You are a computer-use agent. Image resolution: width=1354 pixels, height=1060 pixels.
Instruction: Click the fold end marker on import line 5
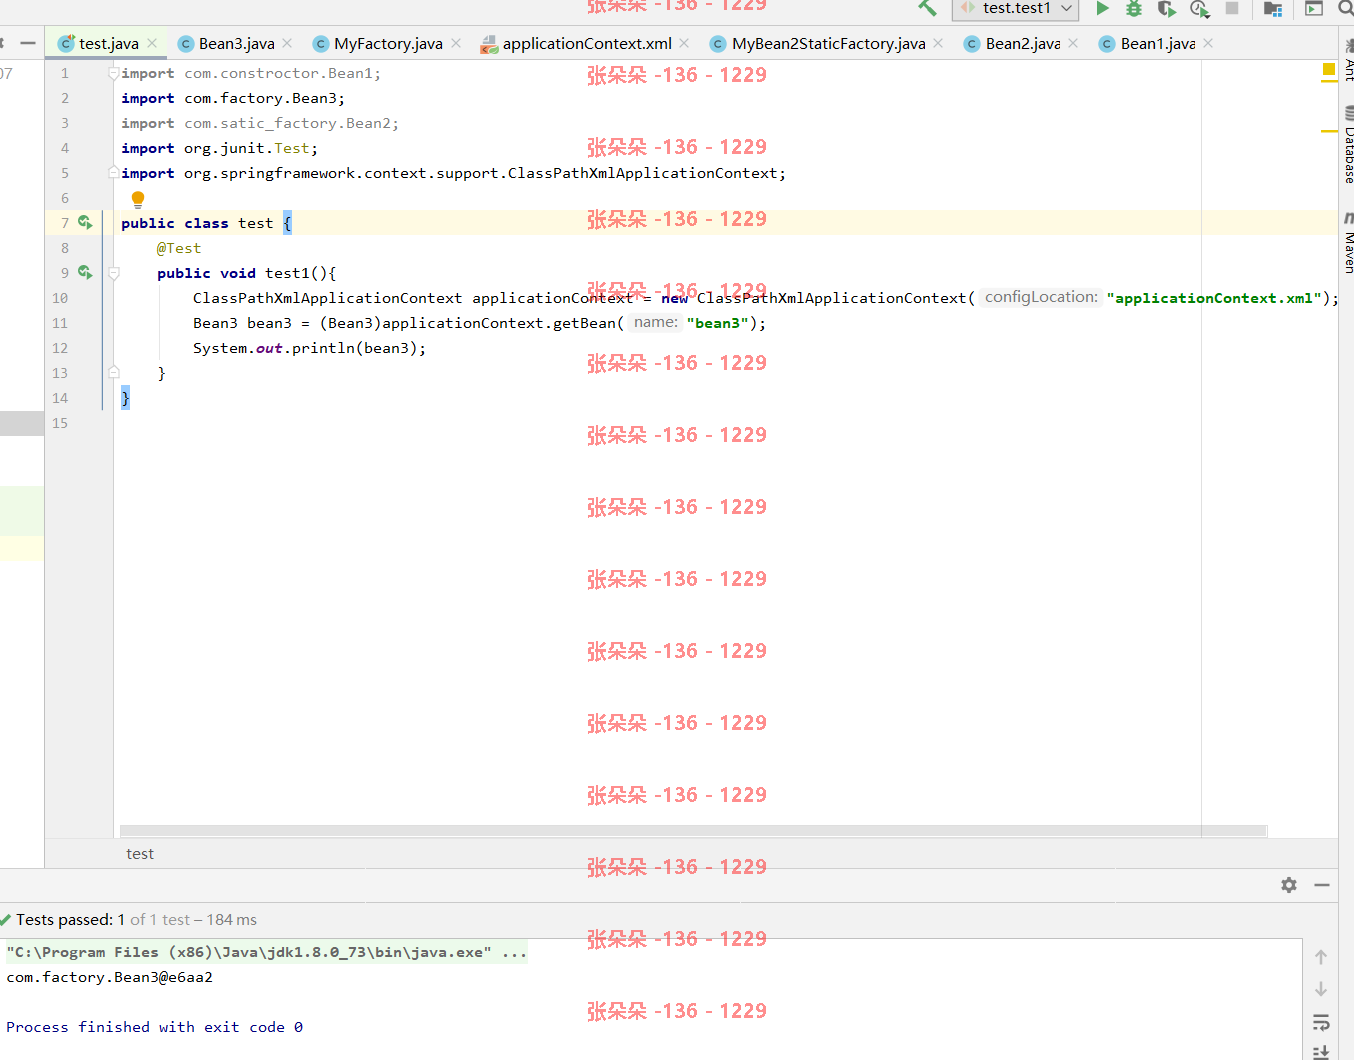(114, 173)
